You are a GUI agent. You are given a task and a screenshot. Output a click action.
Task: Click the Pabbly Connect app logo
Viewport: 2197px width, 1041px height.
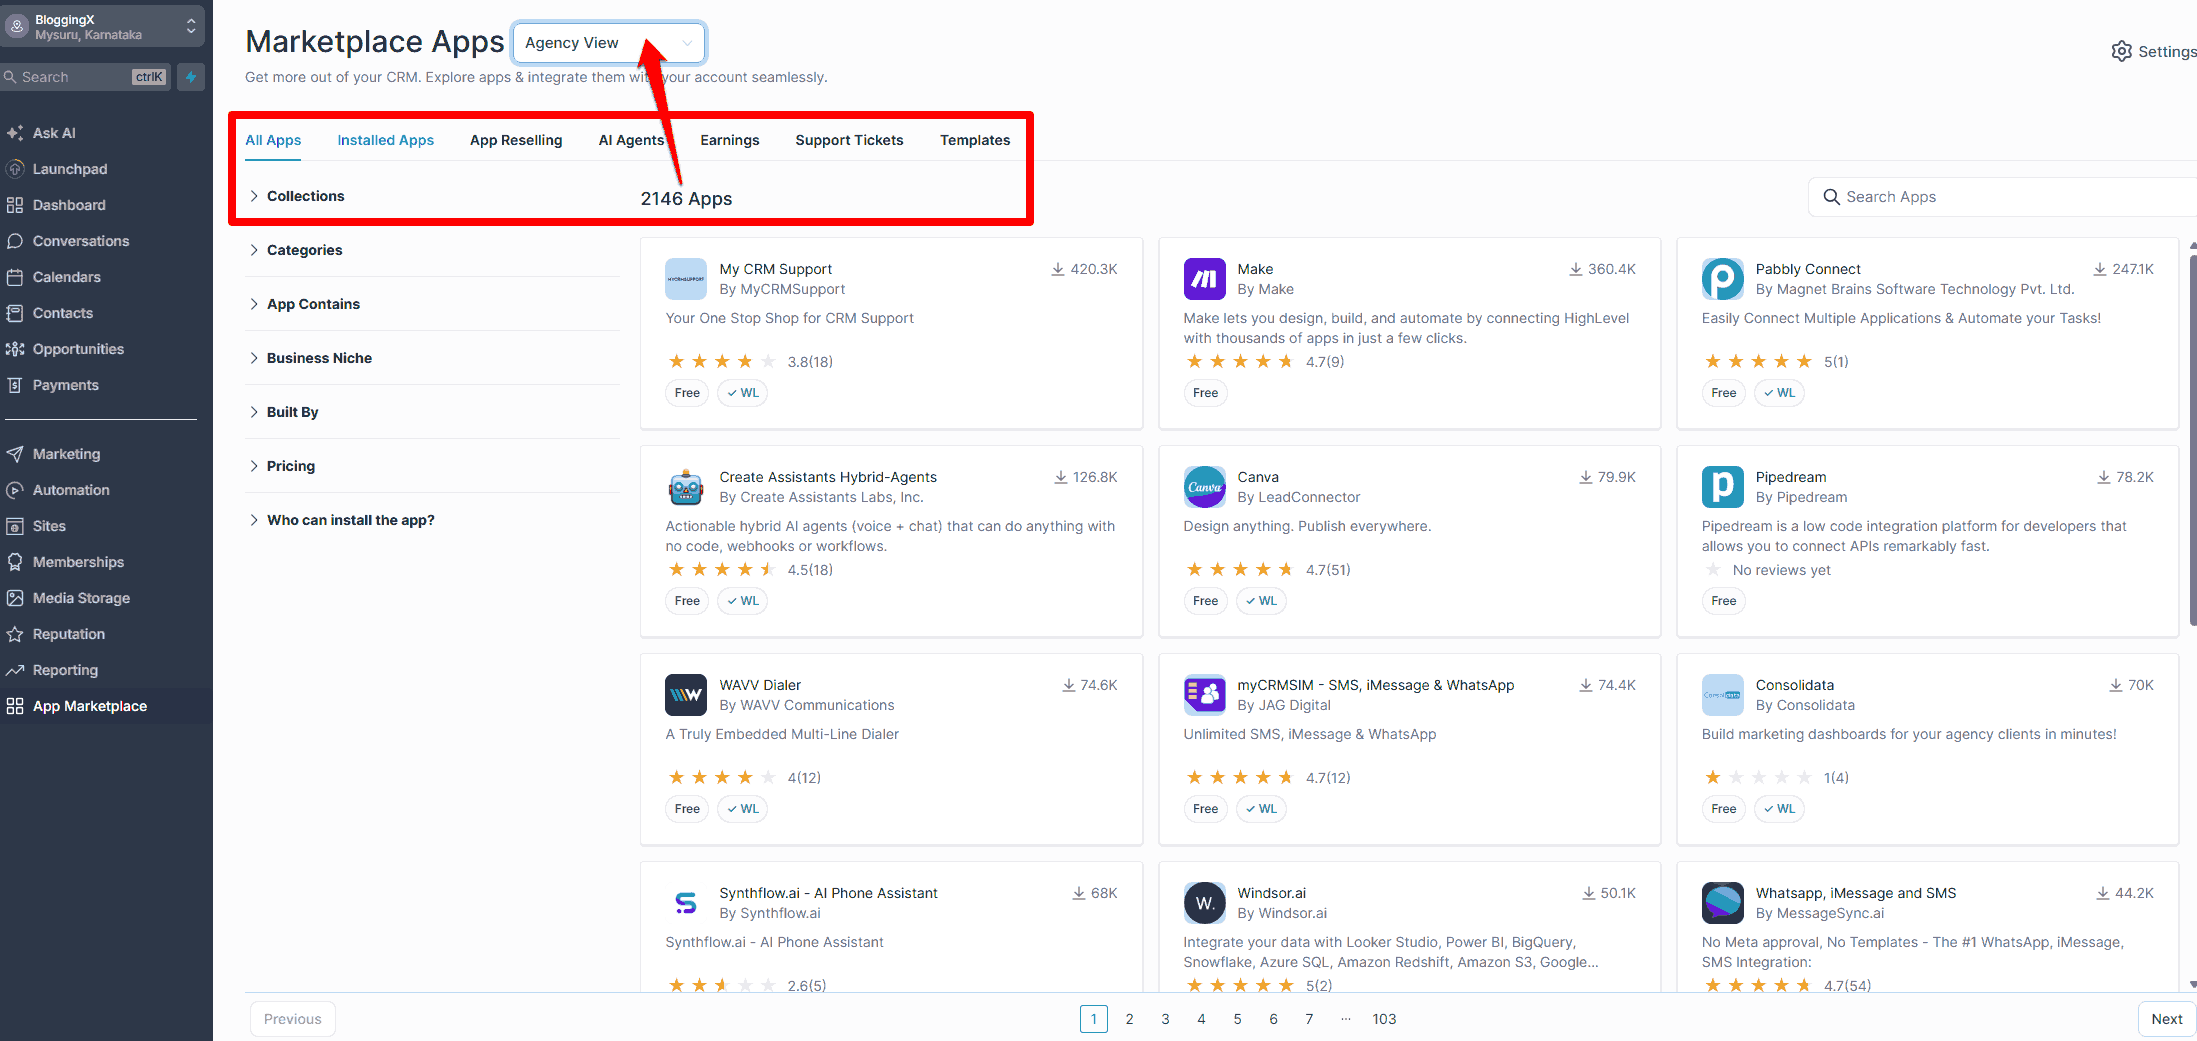click(x=1722, y=279)
